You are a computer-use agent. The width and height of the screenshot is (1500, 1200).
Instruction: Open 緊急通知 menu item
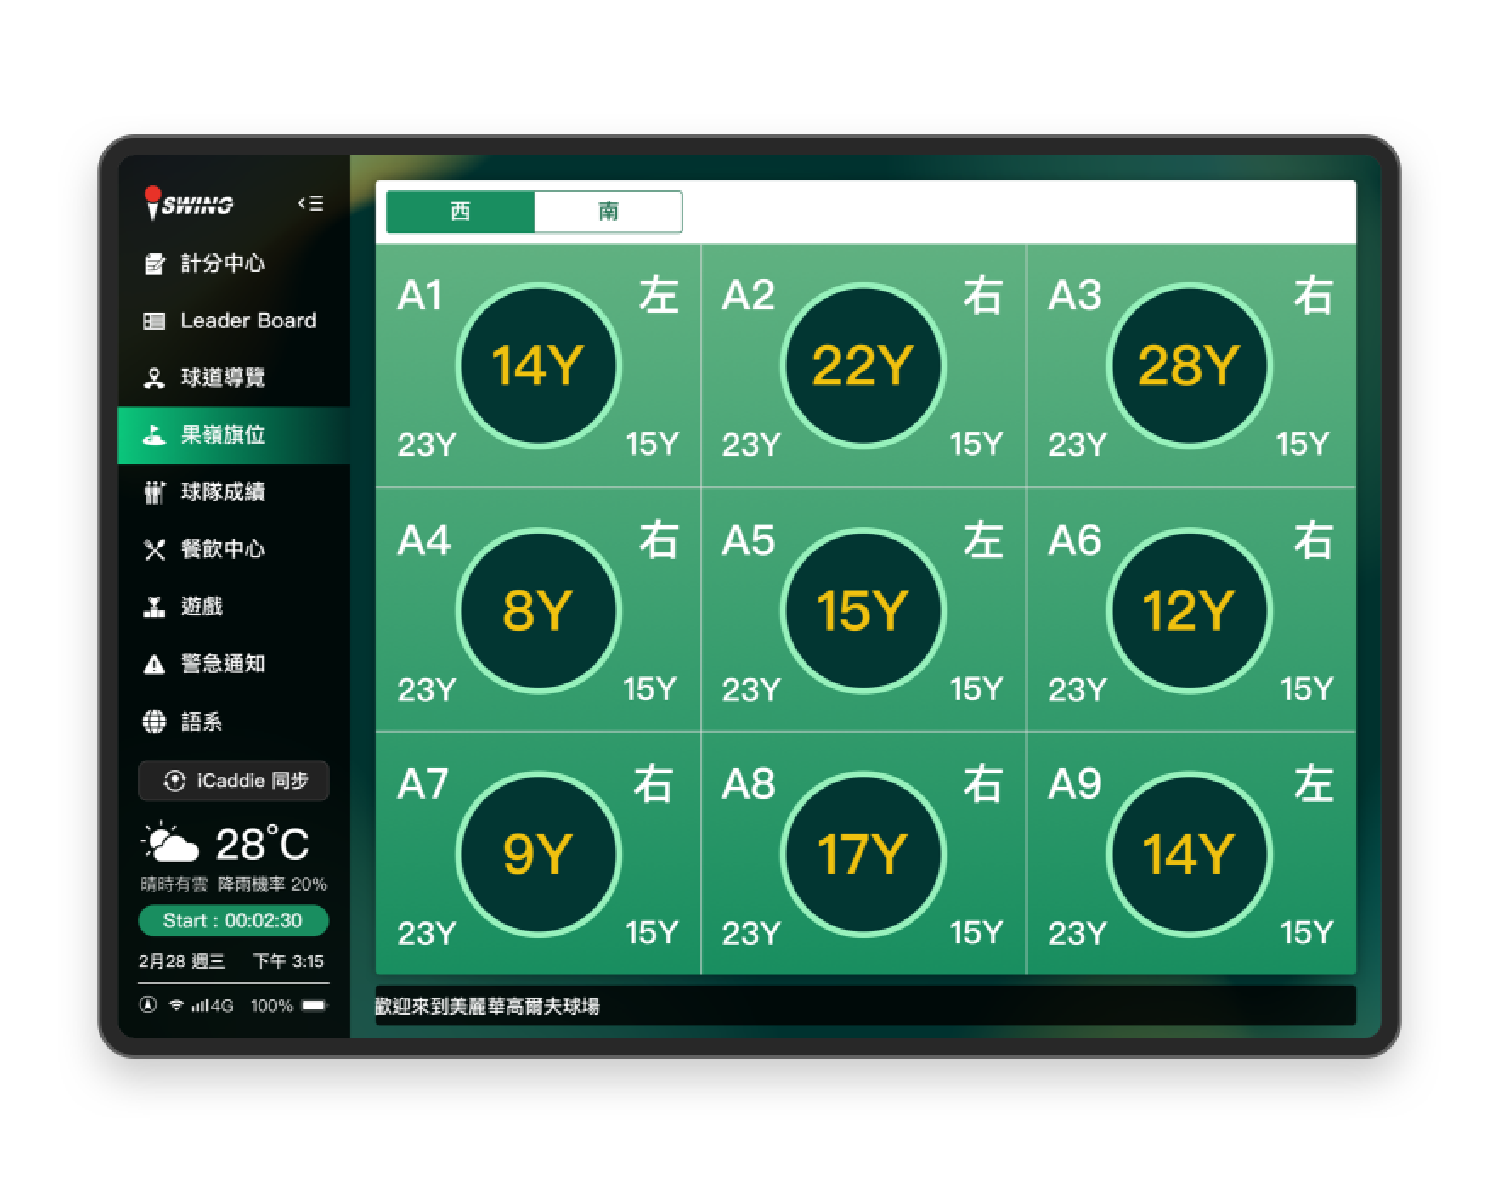[x=234, y=664]
